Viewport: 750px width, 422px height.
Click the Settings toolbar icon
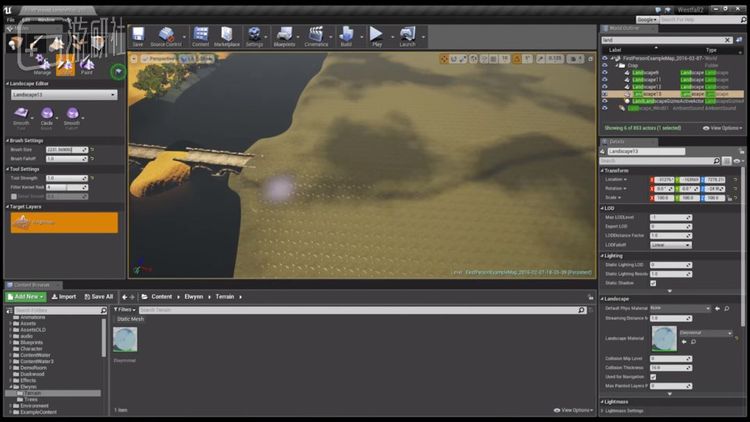tap(255, 36)
